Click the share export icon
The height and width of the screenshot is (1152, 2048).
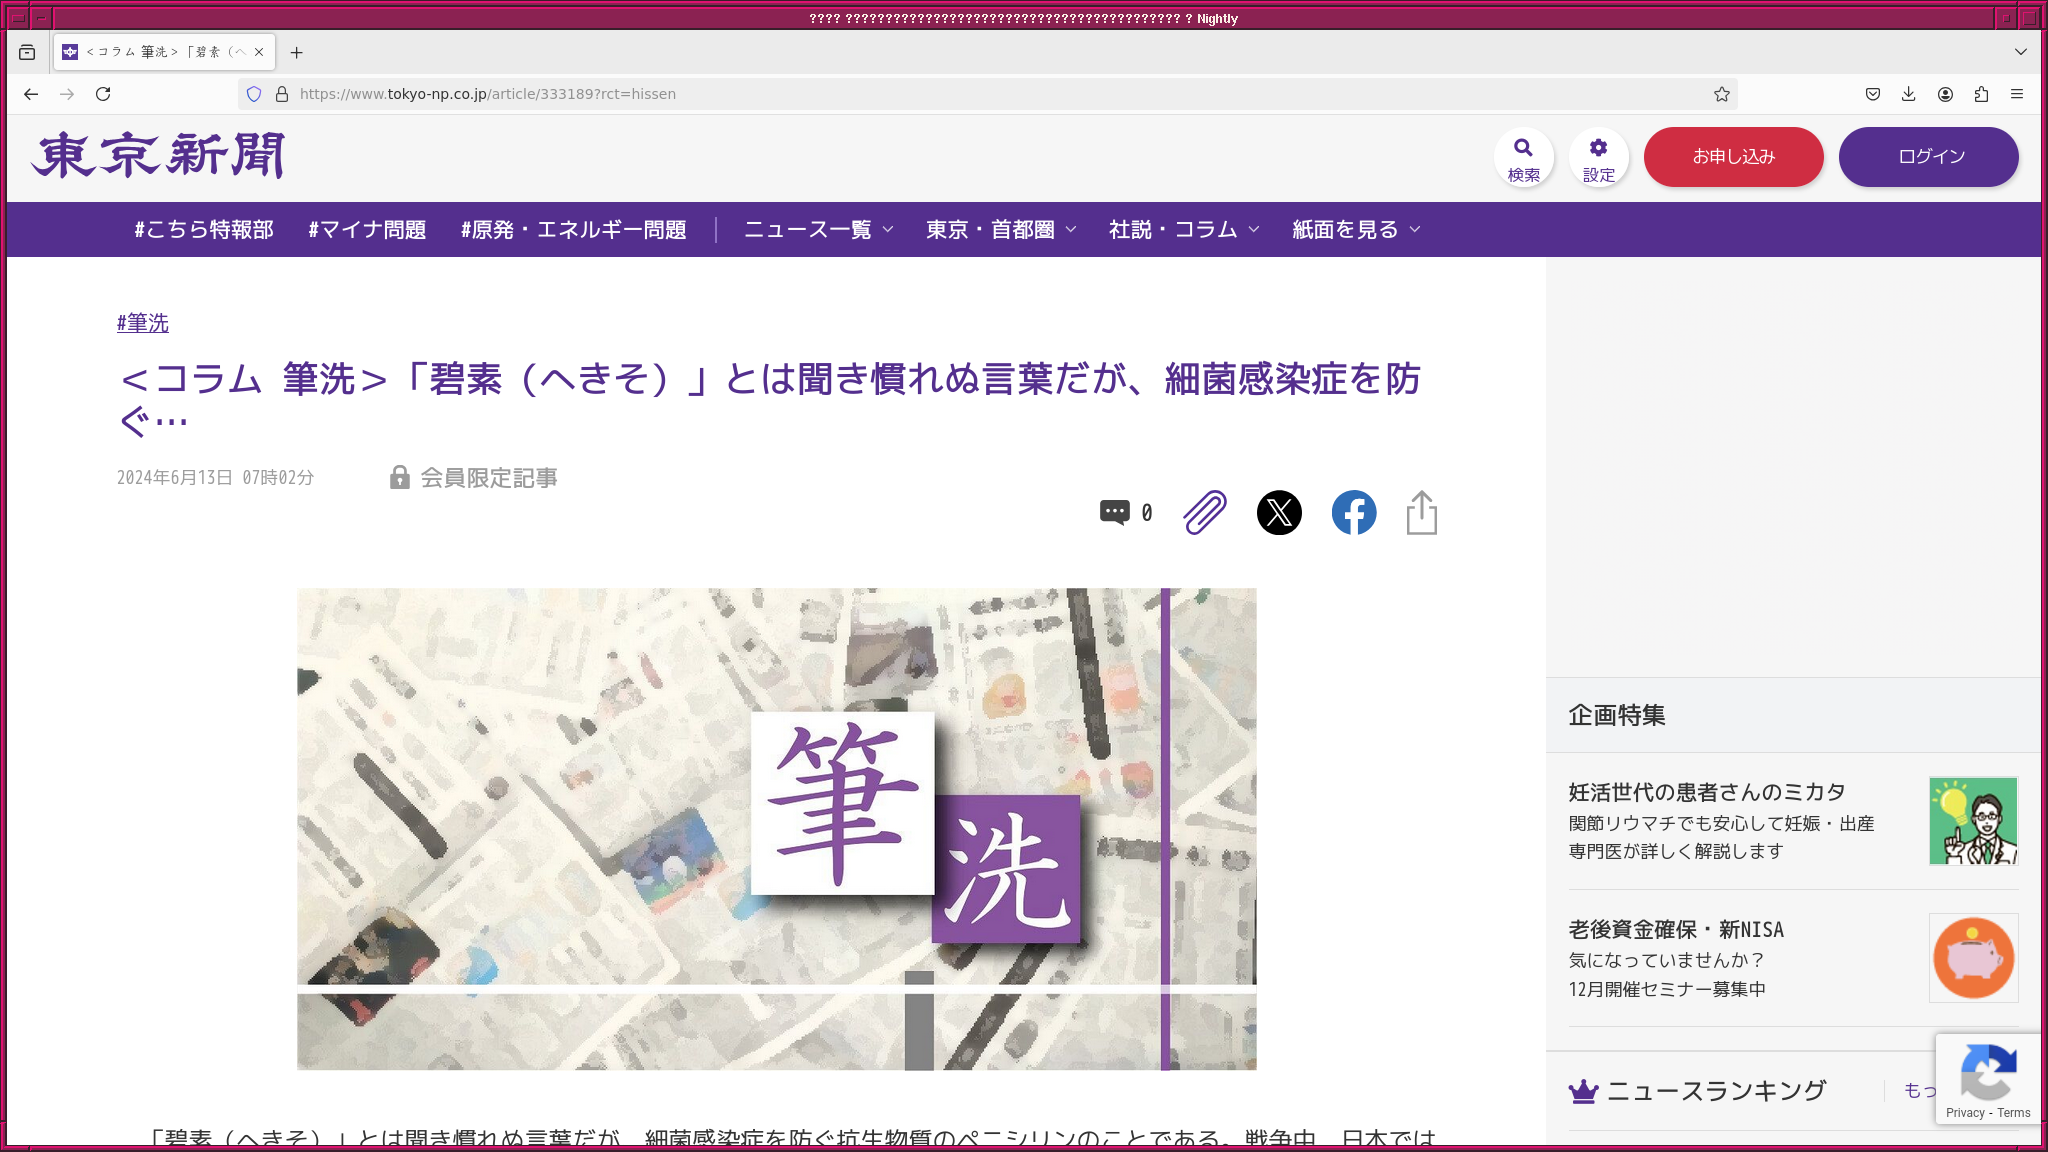click(x=1421, y=512)
